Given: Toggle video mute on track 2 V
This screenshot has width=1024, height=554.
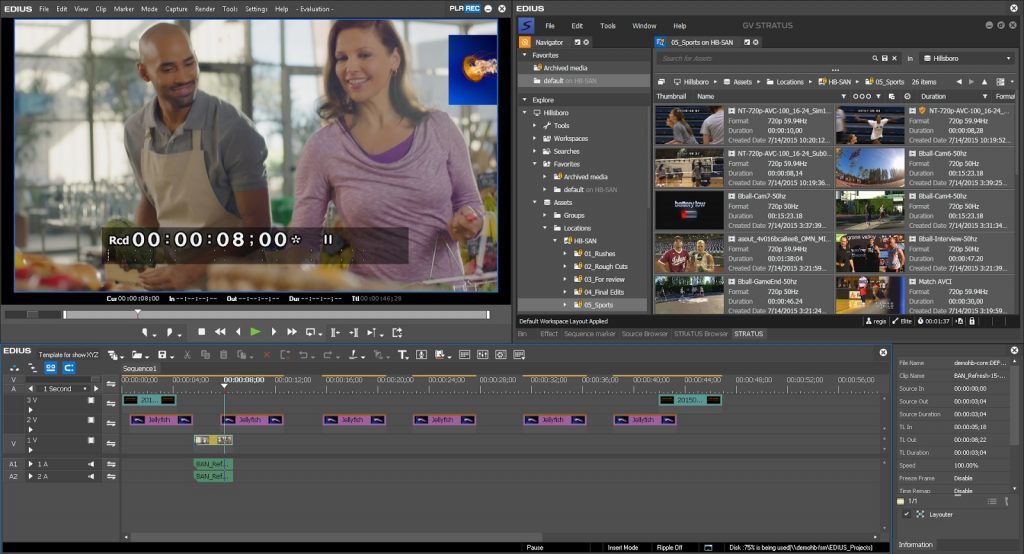Looking at the screenshot, I should coord(91,420).
